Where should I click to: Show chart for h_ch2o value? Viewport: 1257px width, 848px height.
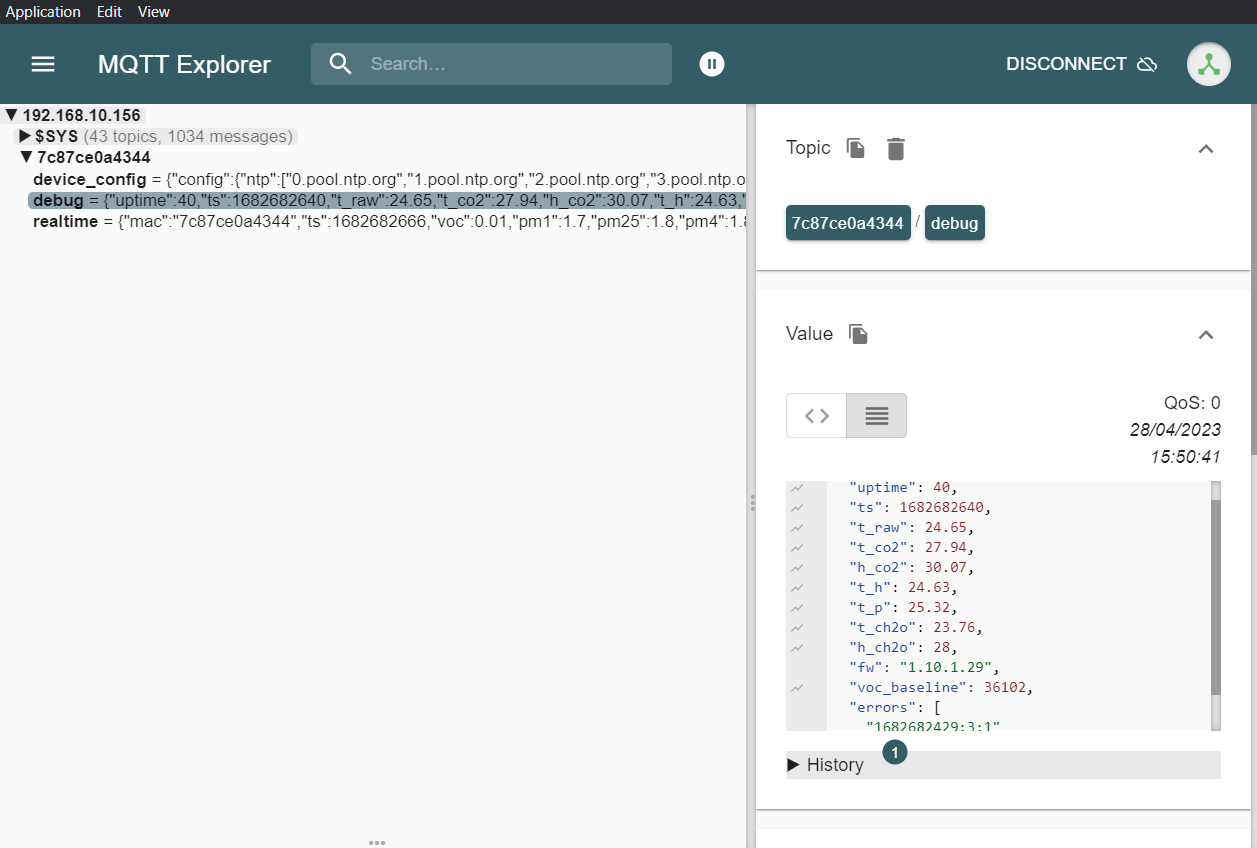pos(797,648)
